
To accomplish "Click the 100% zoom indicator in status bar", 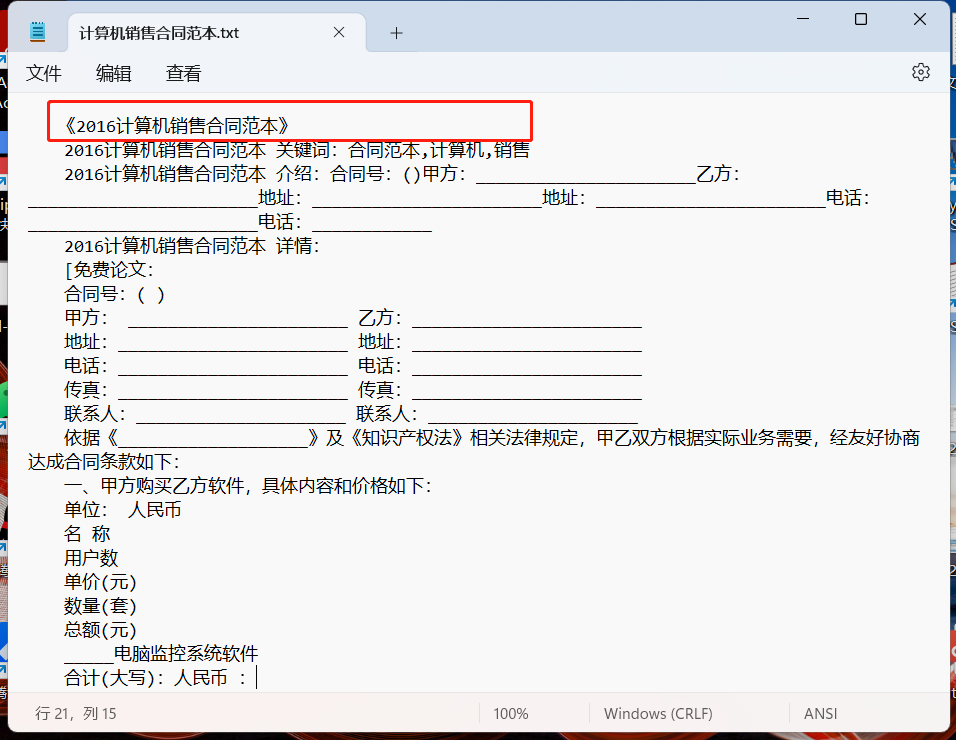I will tap(511, 713).
